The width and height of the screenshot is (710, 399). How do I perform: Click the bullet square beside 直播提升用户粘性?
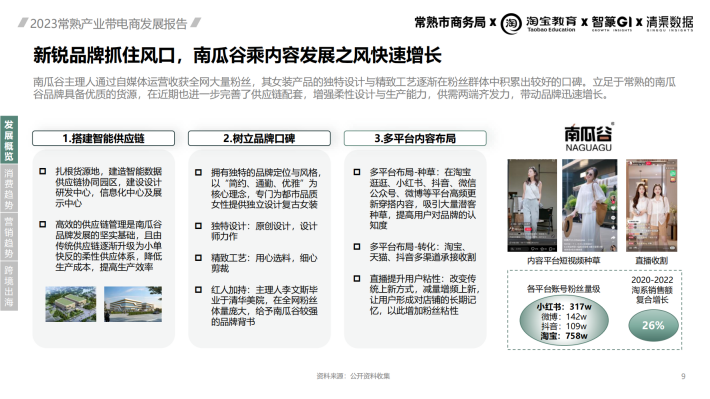(x=357, y=278)
